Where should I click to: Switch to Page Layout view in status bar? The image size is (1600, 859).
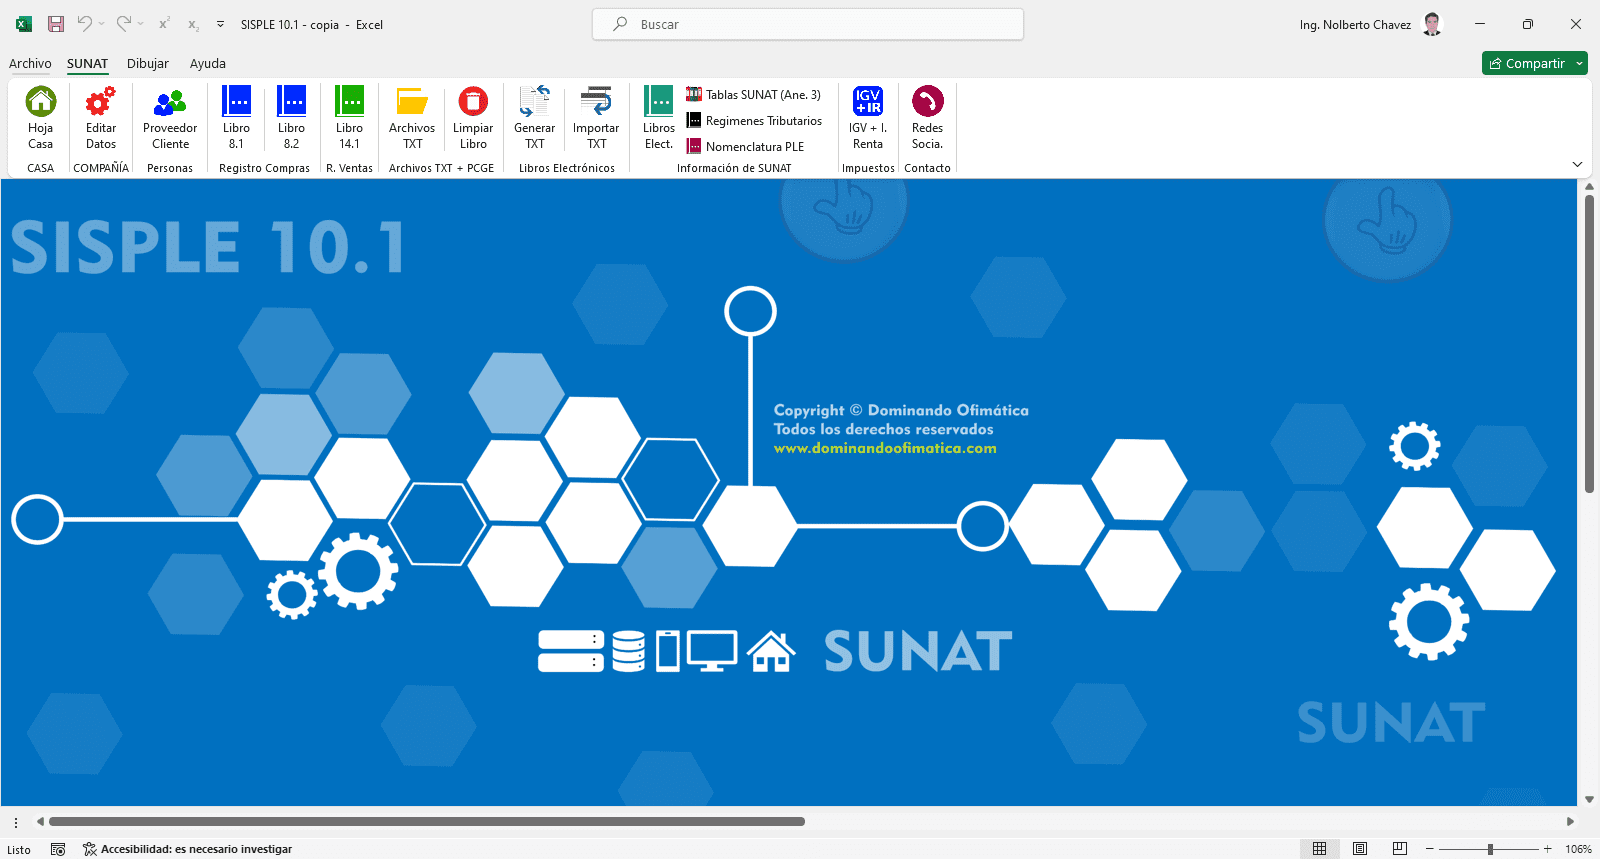[x=1360, y=849]
